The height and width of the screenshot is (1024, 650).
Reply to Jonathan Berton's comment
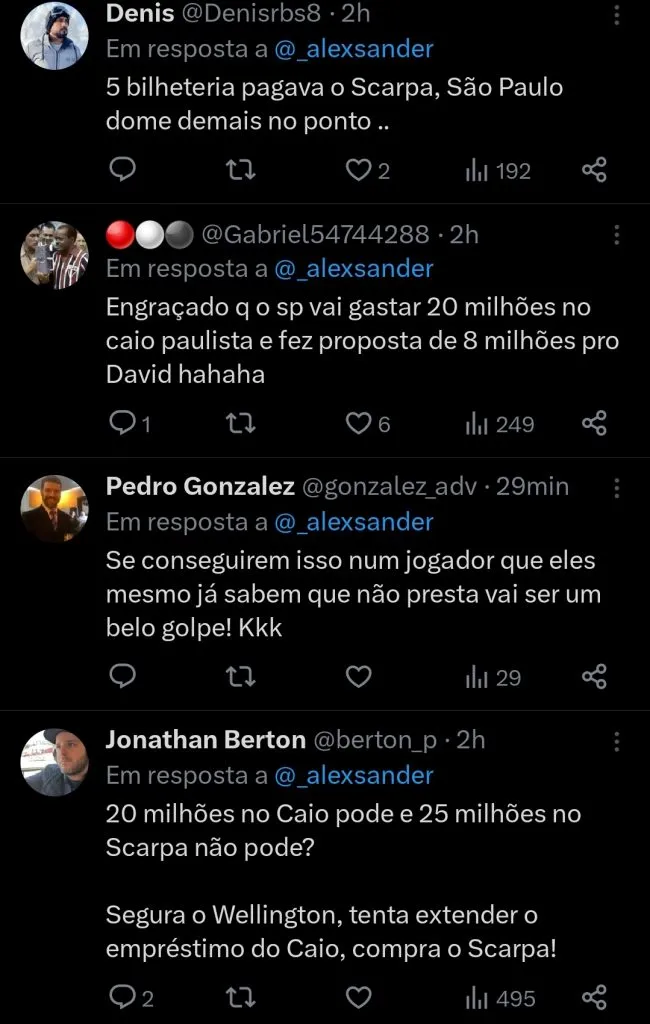(122, 997)
